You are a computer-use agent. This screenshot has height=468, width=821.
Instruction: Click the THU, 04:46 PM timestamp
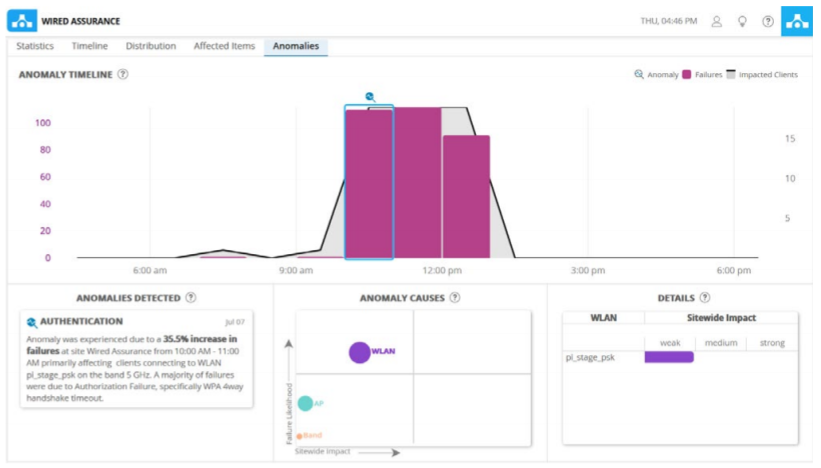[669, 21]
